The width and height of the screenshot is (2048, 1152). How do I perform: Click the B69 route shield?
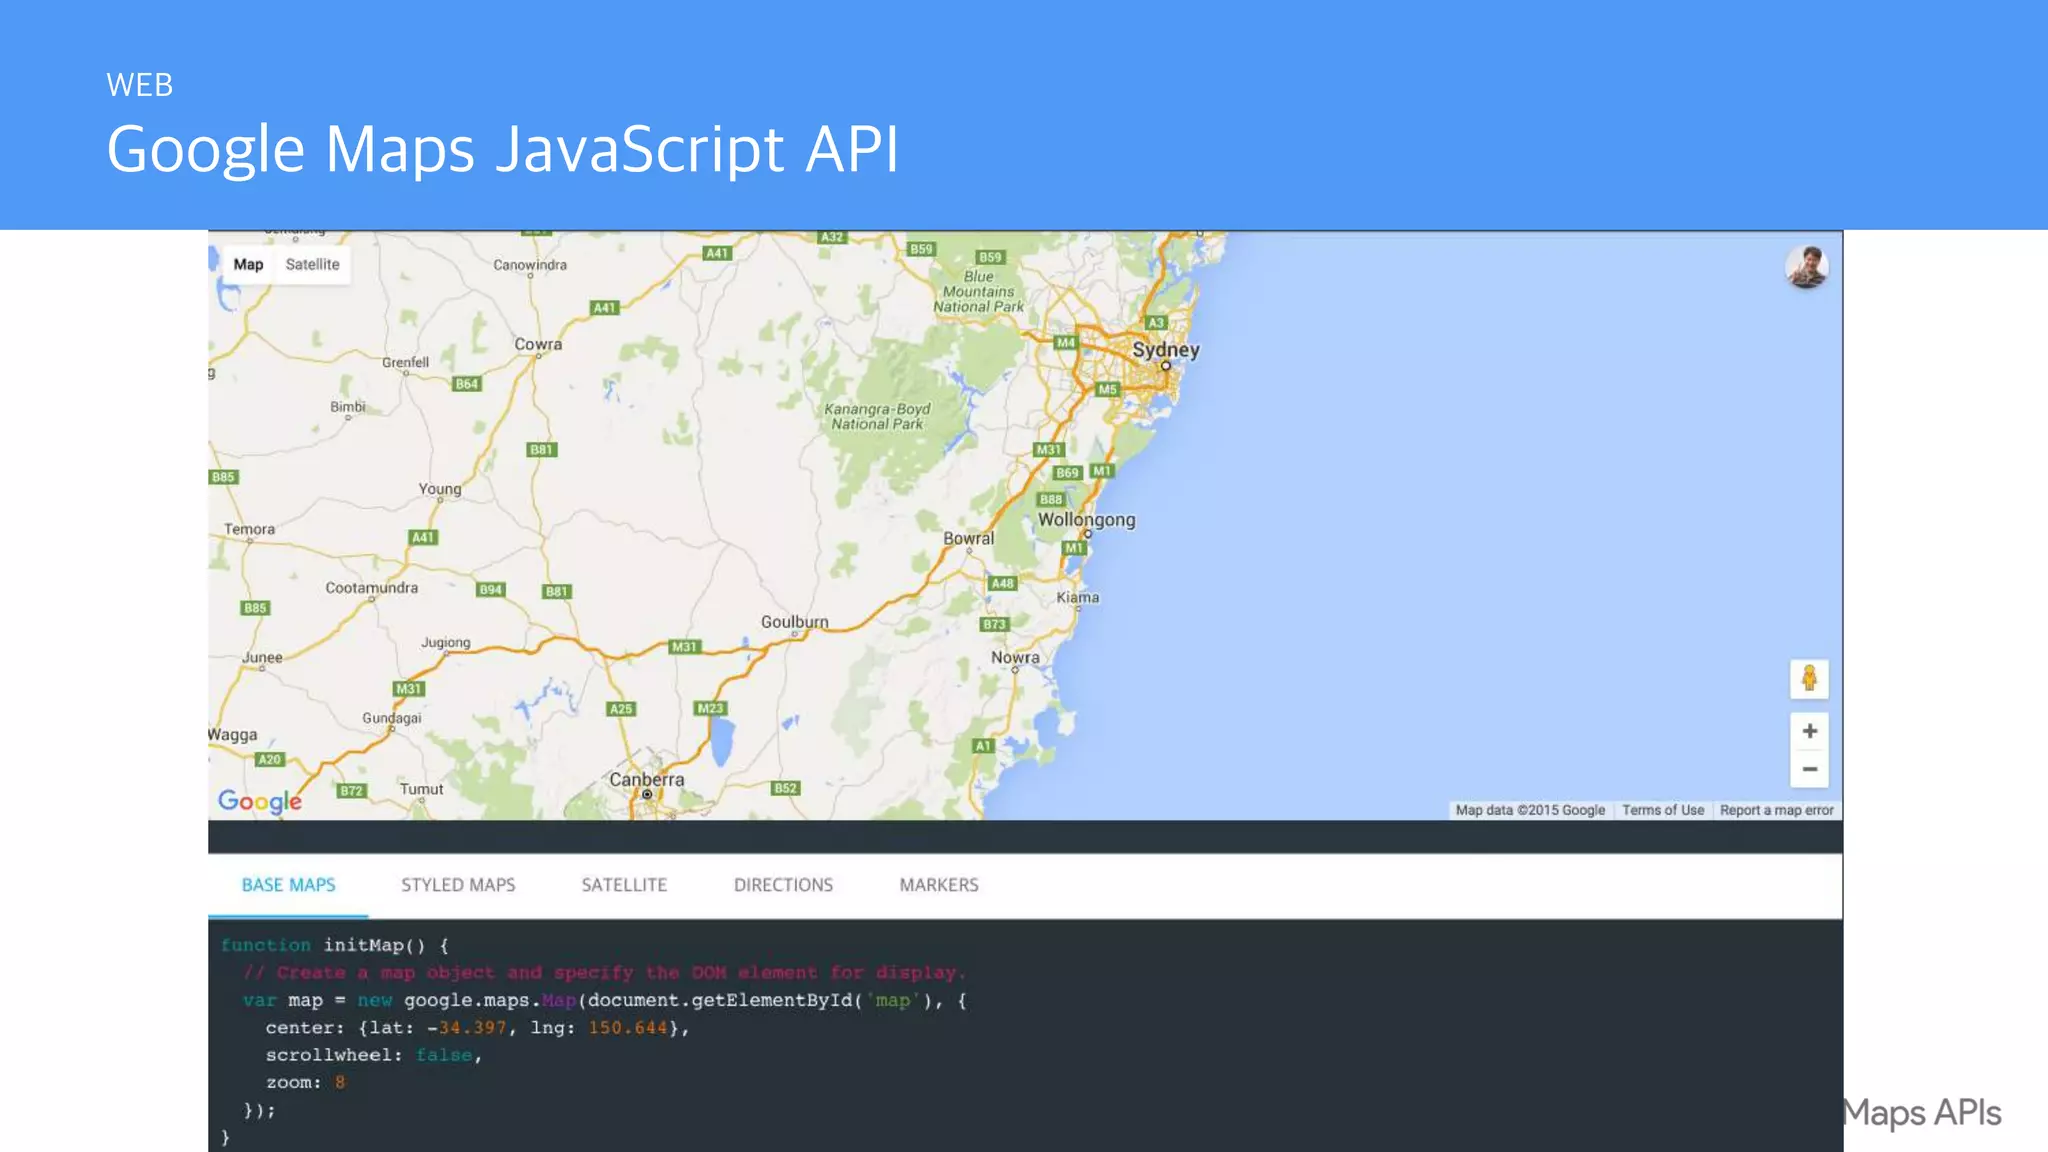click(x=1068, y=472)
